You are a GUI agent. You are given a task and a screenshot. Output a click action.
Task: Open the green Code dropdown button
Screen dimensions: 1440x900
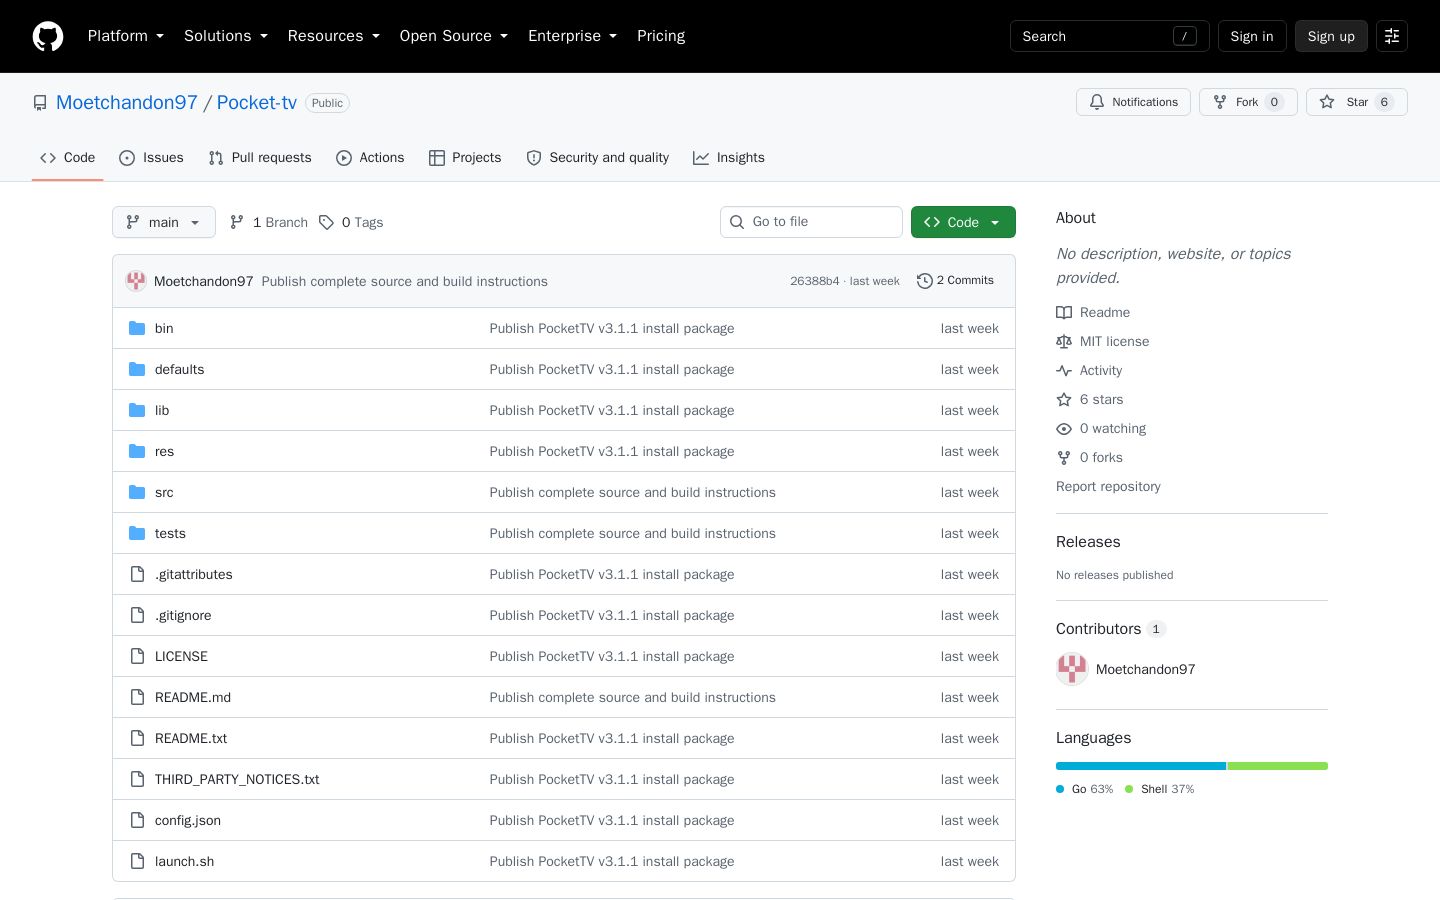(963, 222)
